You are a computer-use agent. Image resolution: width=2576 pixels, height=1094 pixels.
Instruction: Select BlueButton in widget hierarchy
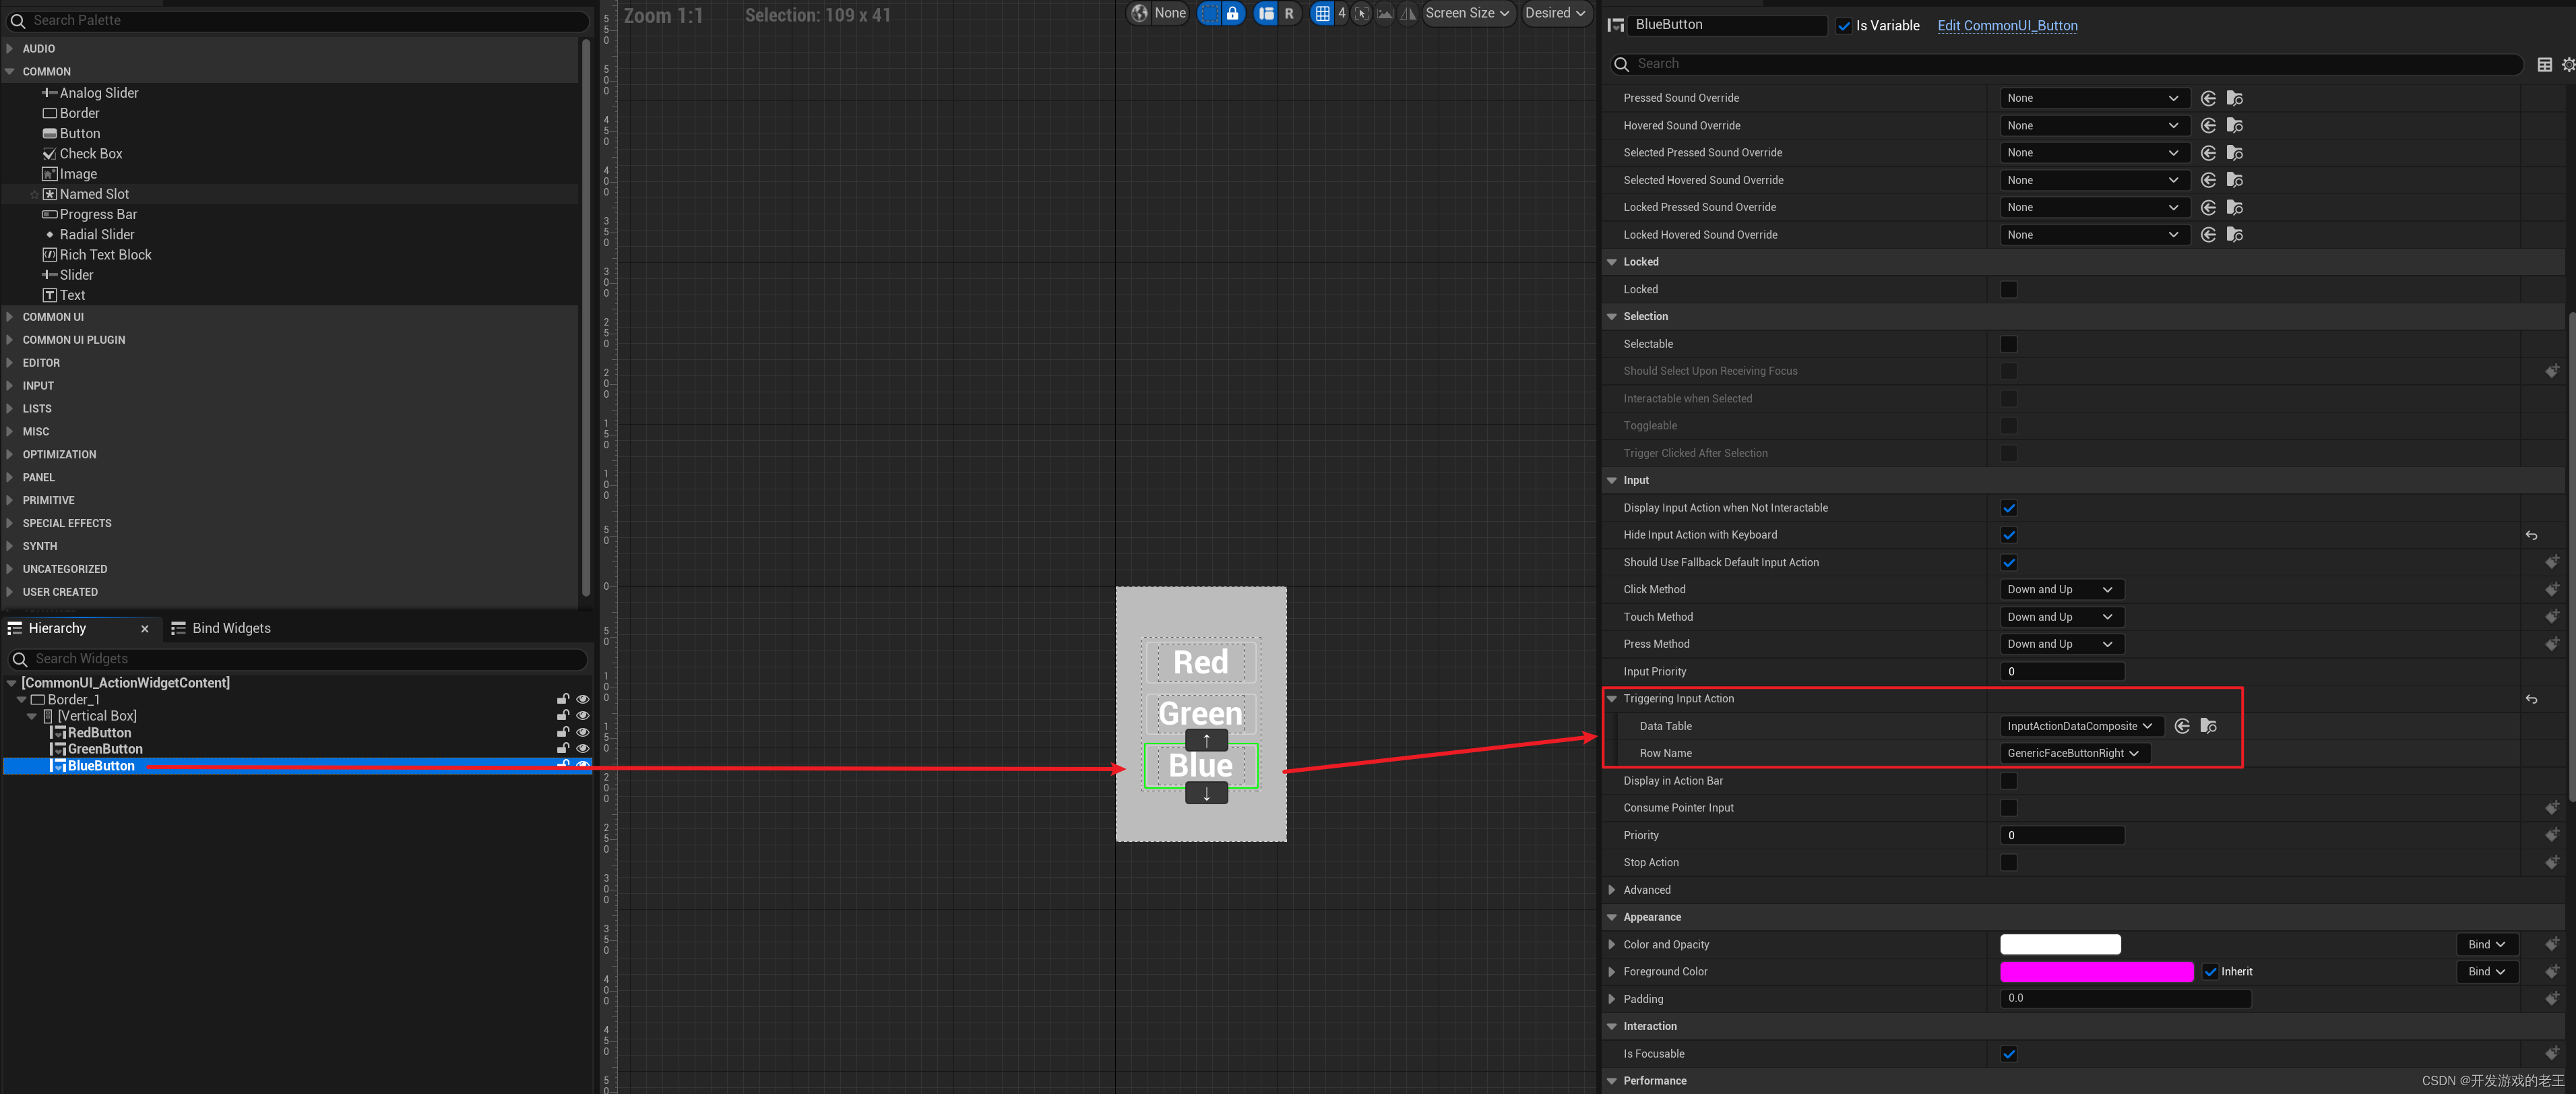click(102, 766)
